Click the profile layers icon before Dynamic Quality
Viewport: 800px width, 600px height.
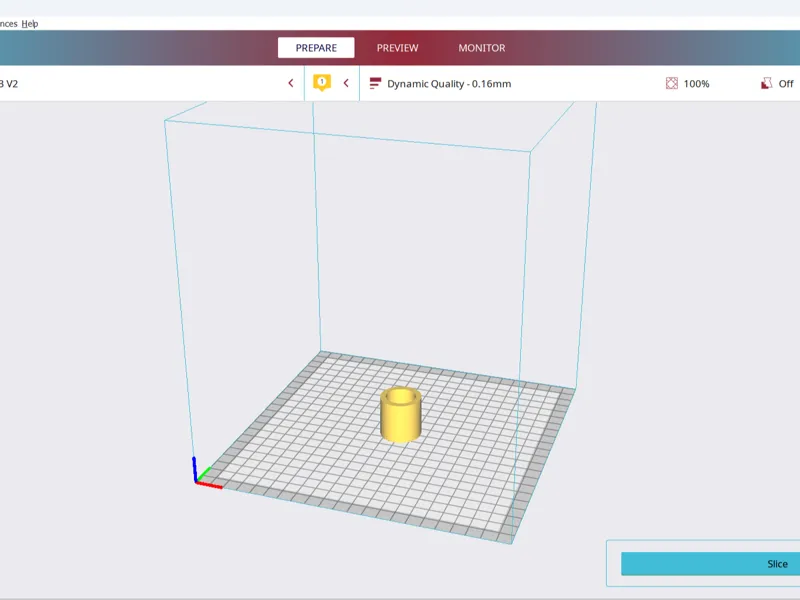[x=375, y=83]
